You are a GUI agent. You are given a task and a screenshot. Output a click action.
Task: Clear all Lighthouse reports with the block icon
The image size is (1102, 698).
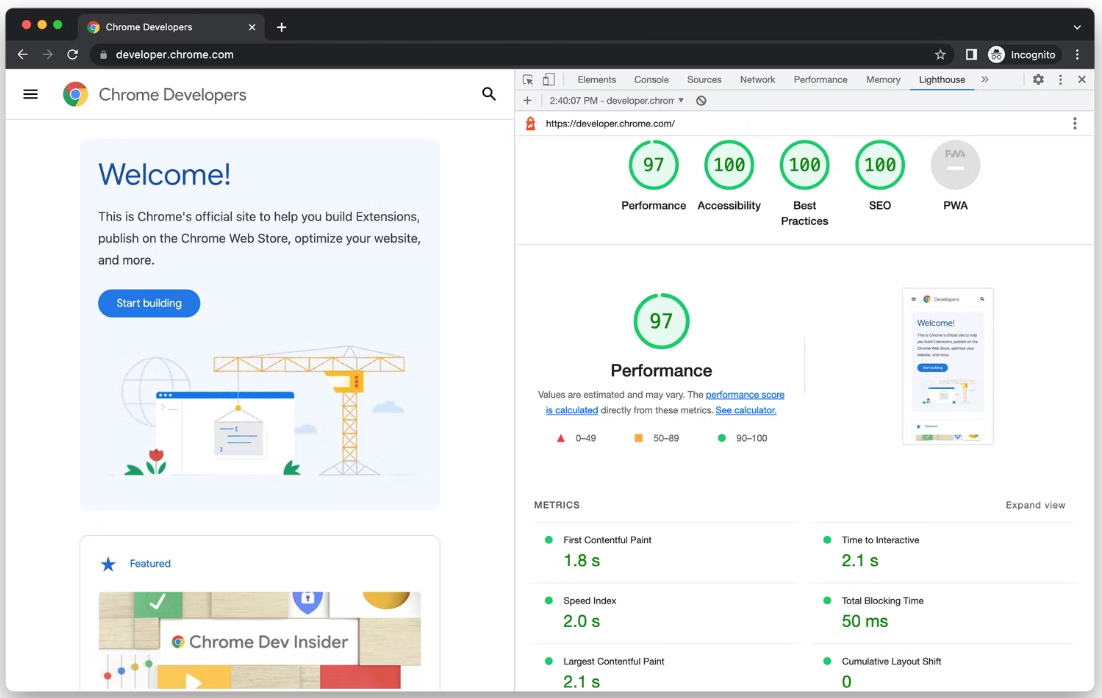(701, 100)
